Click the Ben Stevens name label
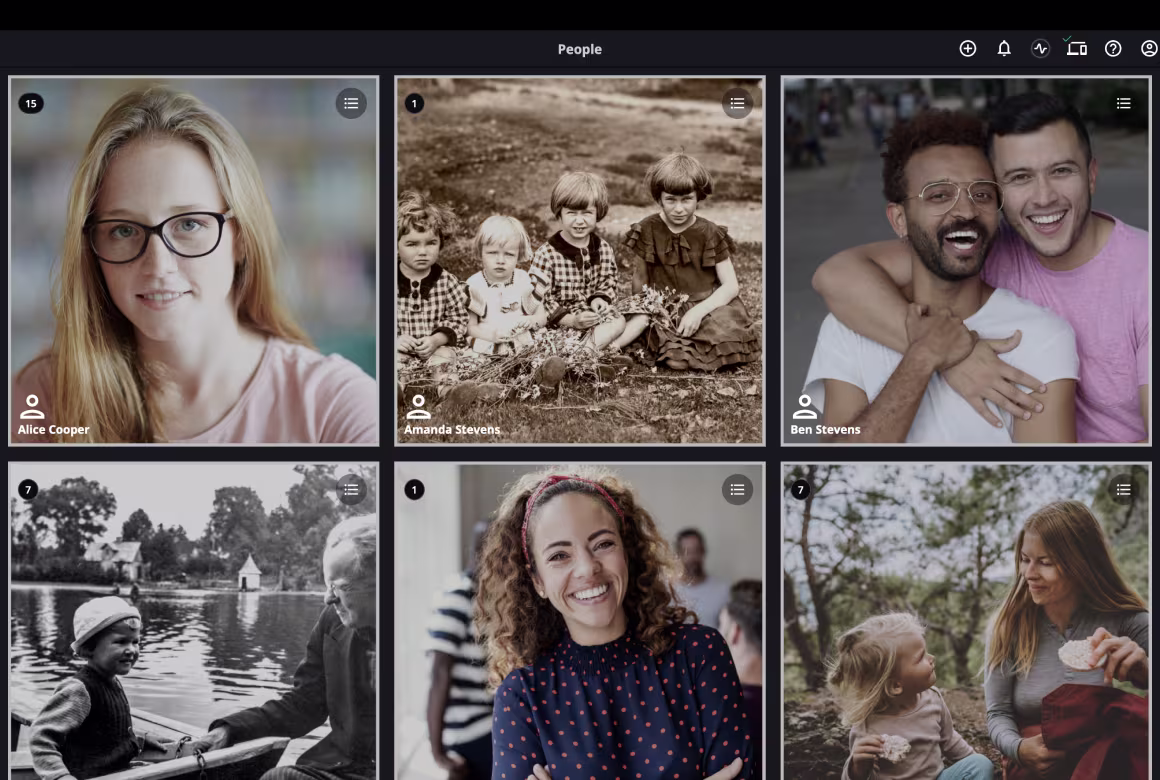The height and width of the screenshot is (780, 1160). (x=826, y=430)
